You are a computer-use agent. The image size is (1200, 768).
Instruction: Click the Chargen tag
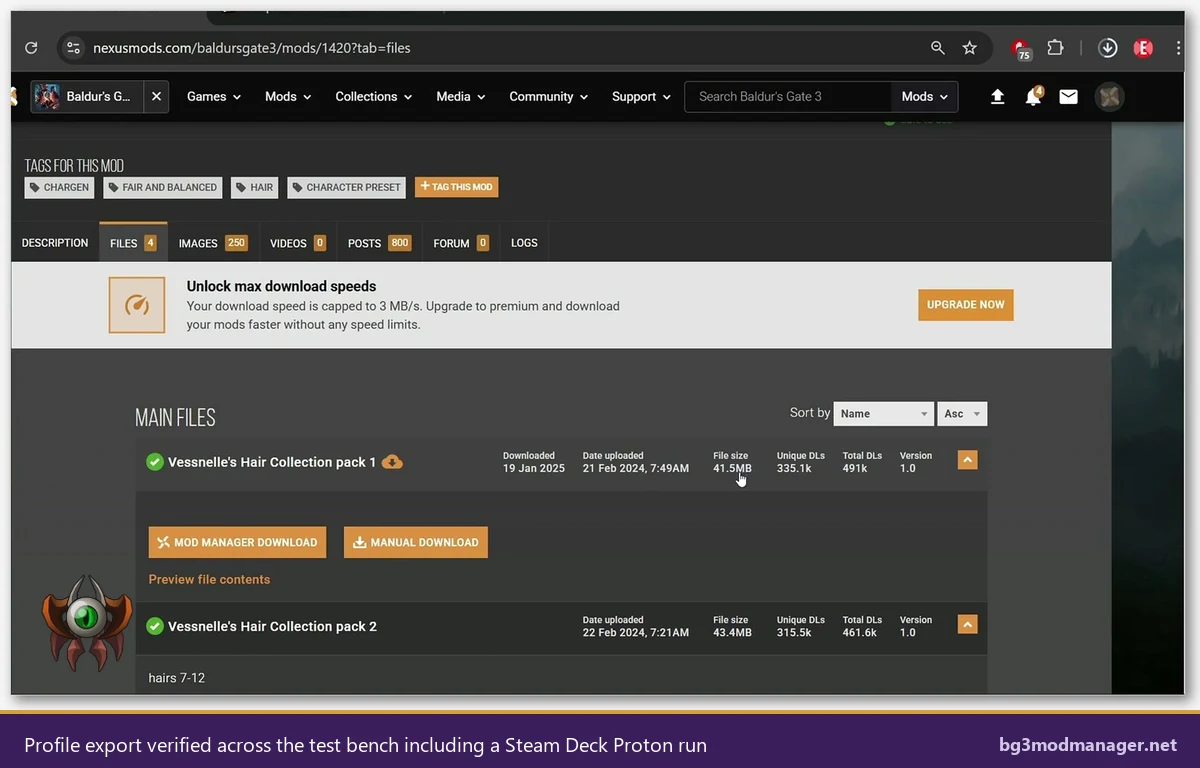pyautogui.click(x=60, y=187)
